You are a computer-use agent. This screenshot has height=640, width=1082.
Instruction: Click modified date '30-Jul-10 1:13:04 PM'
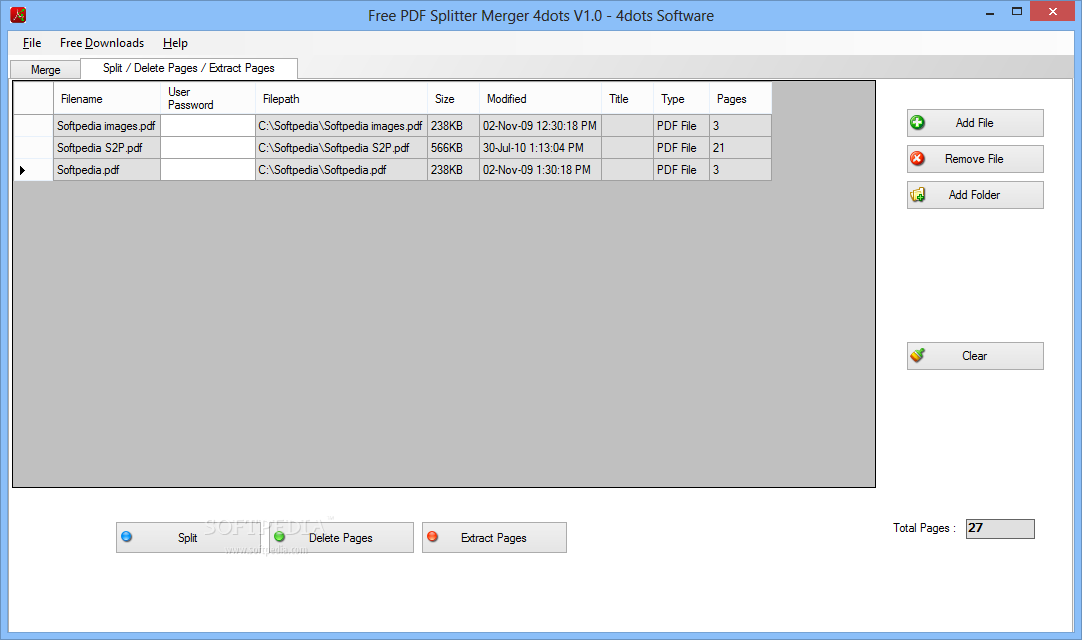tap(540, 148)
